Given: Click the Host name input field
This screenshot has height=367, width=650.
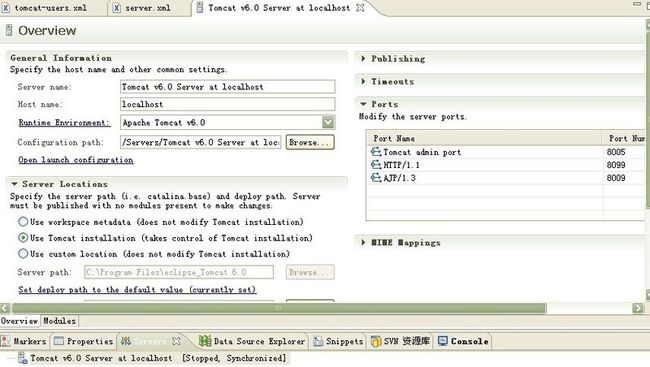Looking at the screenshot, I should click(x=227, y=104).
